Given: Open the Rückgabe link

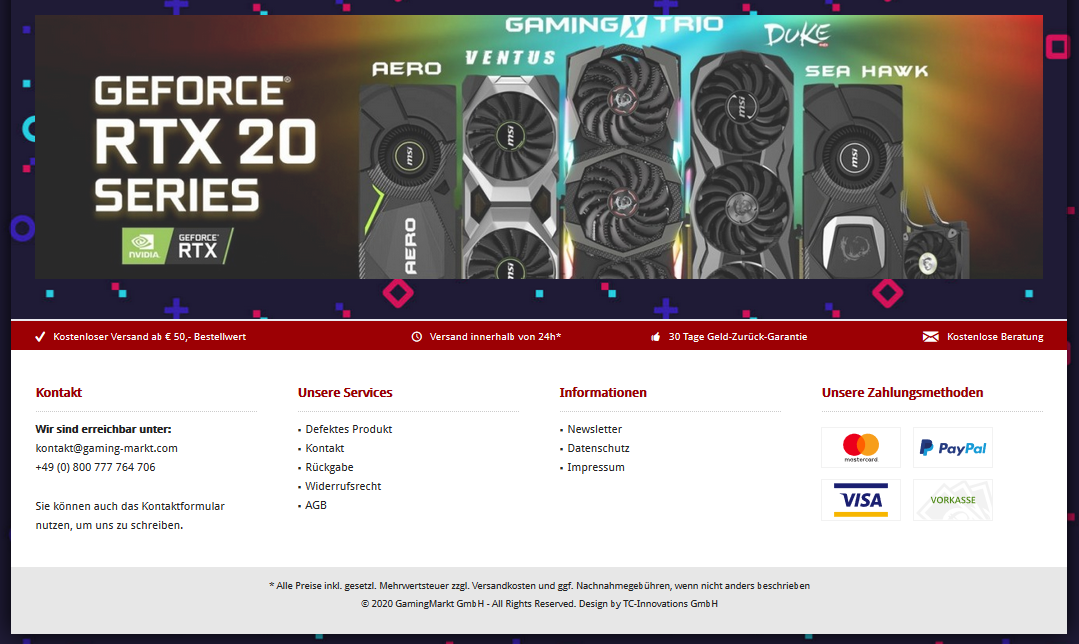Looking at the screenshot, I should tap(330, 467).
